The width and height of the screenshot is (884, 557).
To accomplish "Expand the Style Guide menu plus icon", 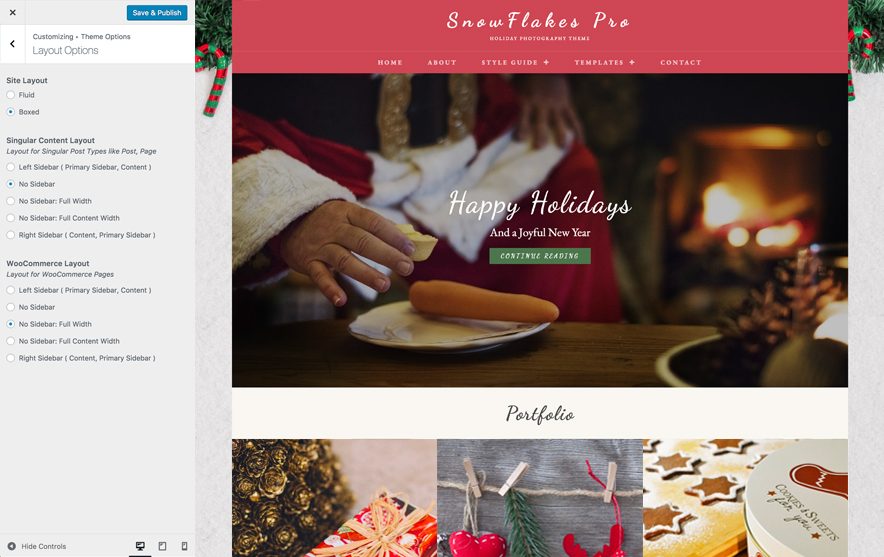I will pyautogui.click(x=546, y=62).
